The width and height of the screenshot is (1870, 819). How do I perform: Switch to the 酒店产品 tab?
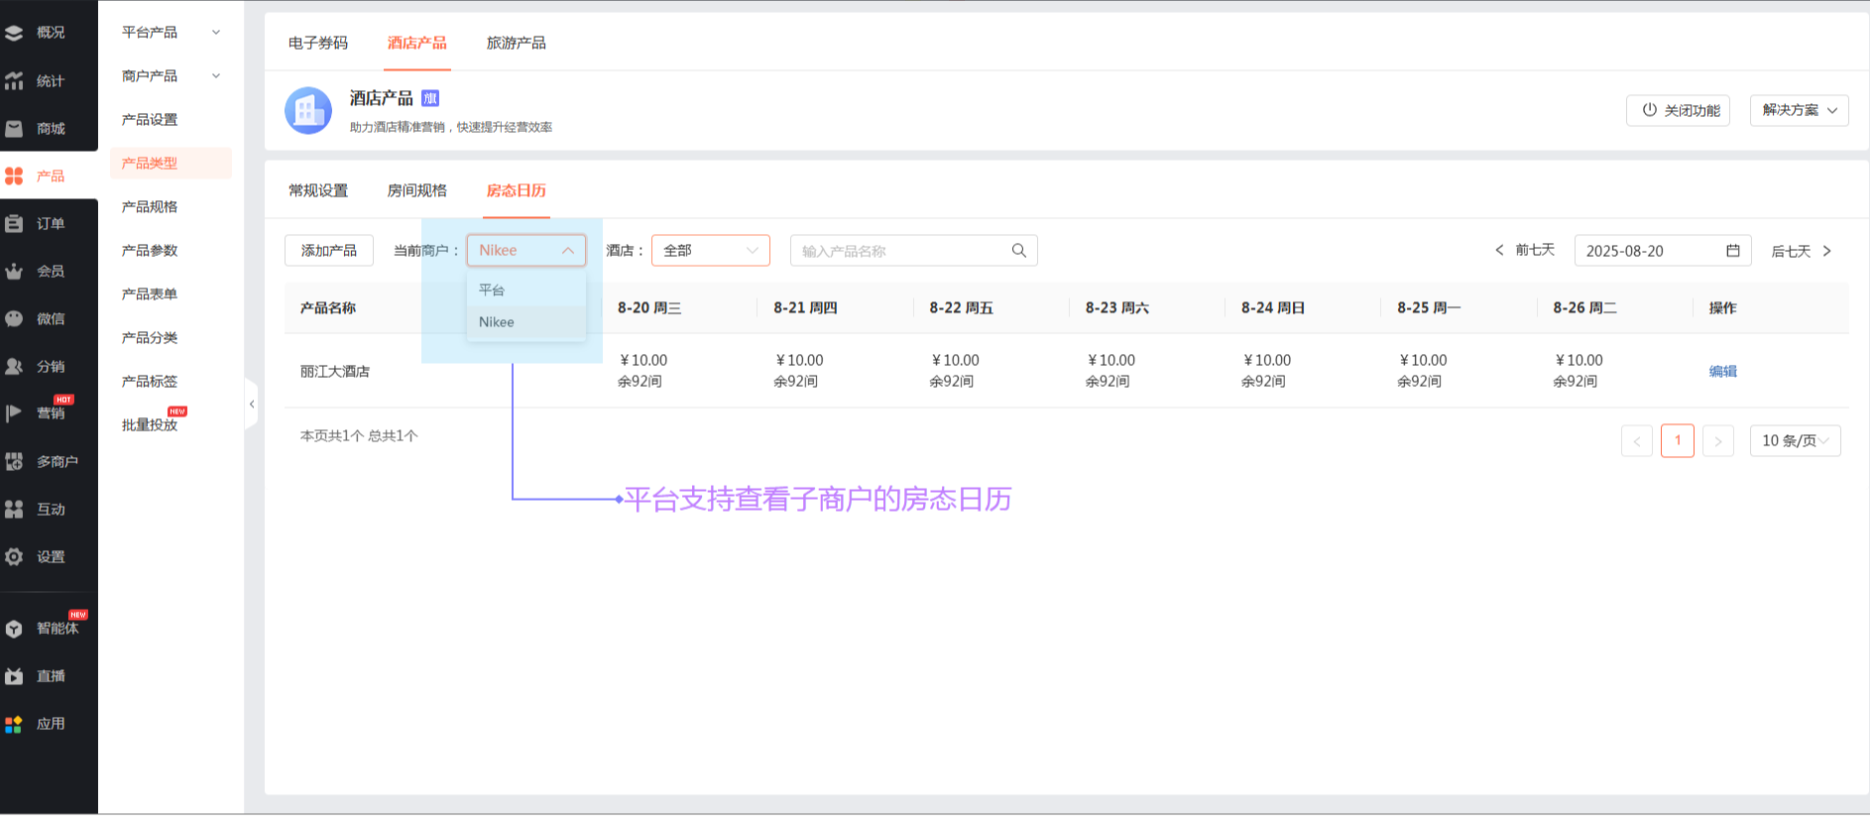pos(417,43)
